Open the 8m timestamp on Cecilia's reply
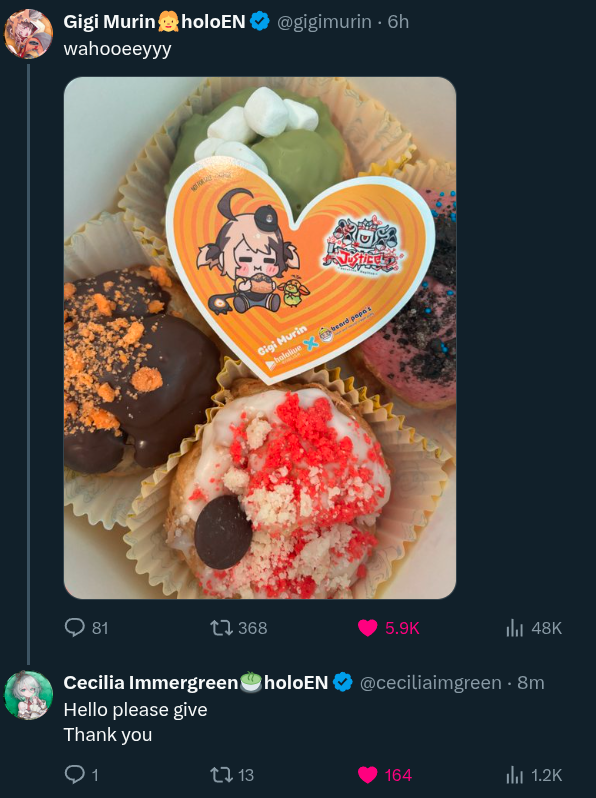The width and height of the screenshot is (596, 798). (531, 682)
